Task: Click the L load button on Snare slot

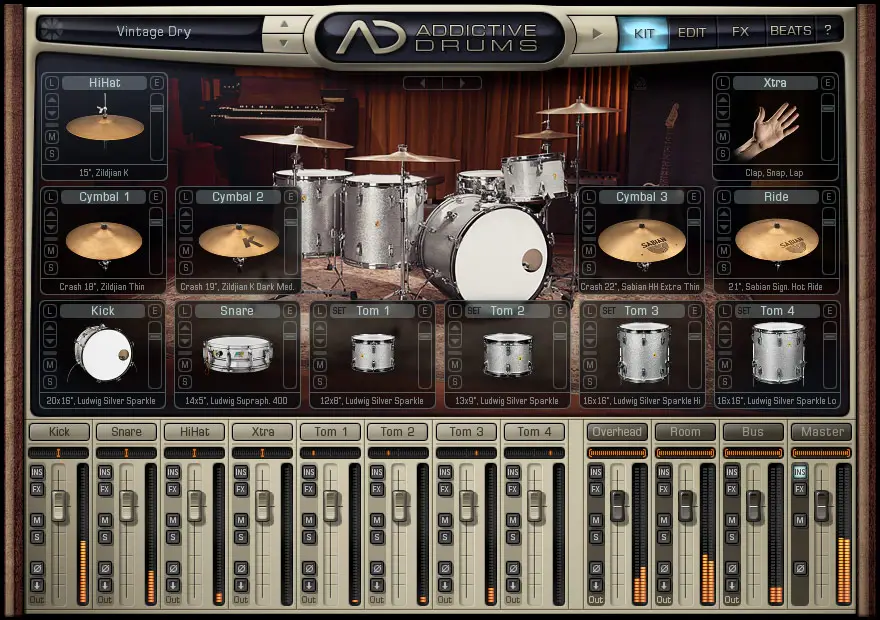Action: pyautogui.click(x=185, y=311)
